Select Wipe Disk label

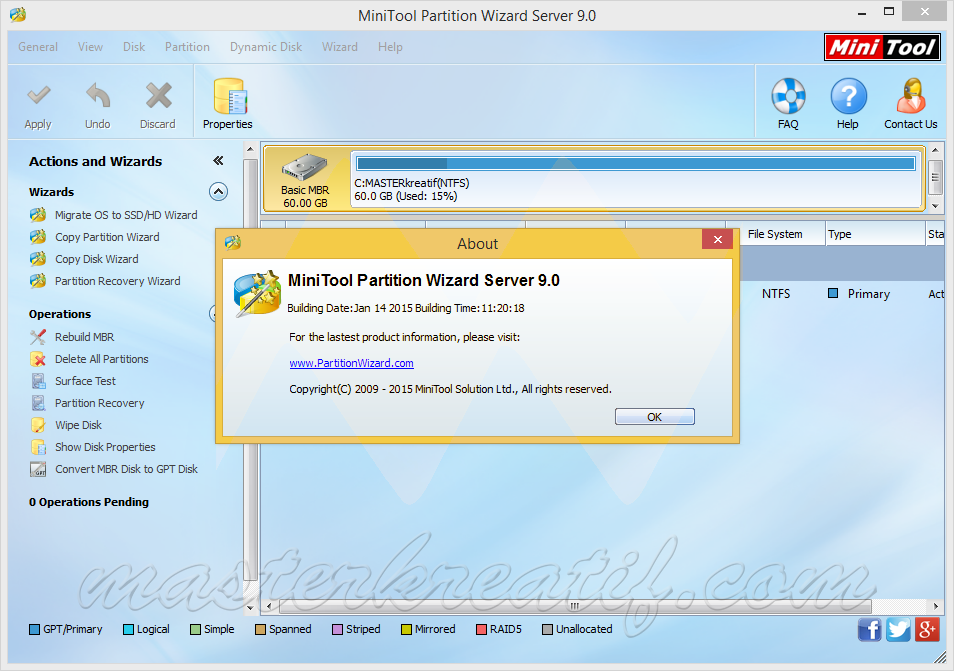(78, 425)
